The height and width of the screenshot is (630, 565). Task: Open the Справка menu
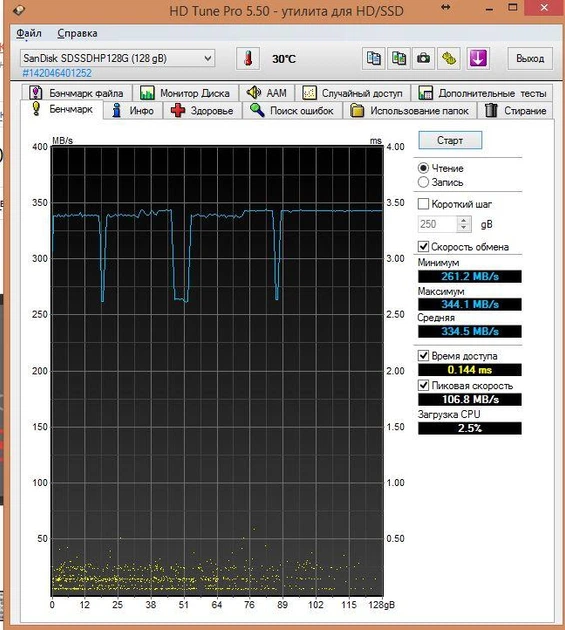pyautogui.click(x=77, y=33)
